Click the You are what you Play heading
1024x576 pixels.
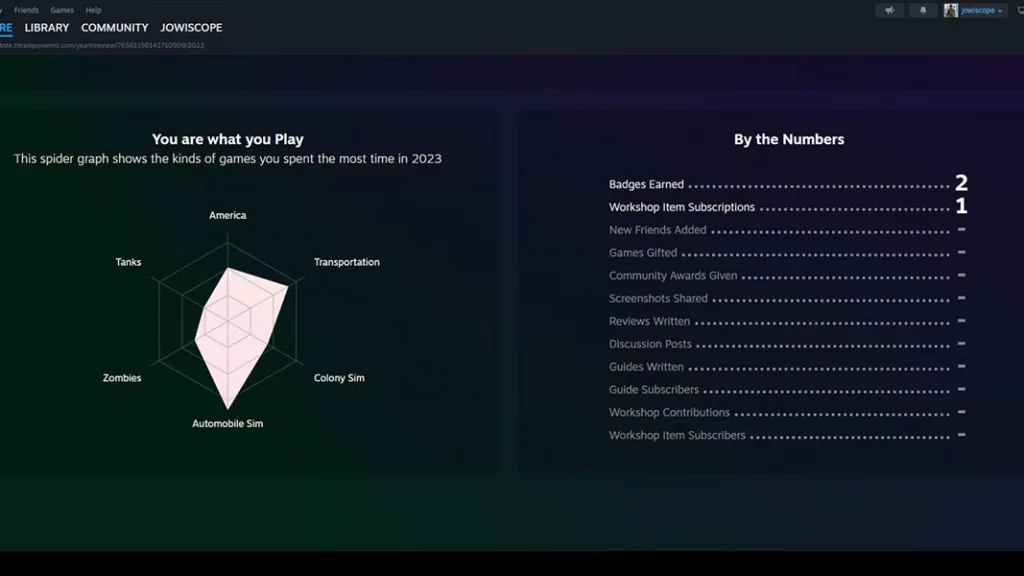[x=227, y=139]
